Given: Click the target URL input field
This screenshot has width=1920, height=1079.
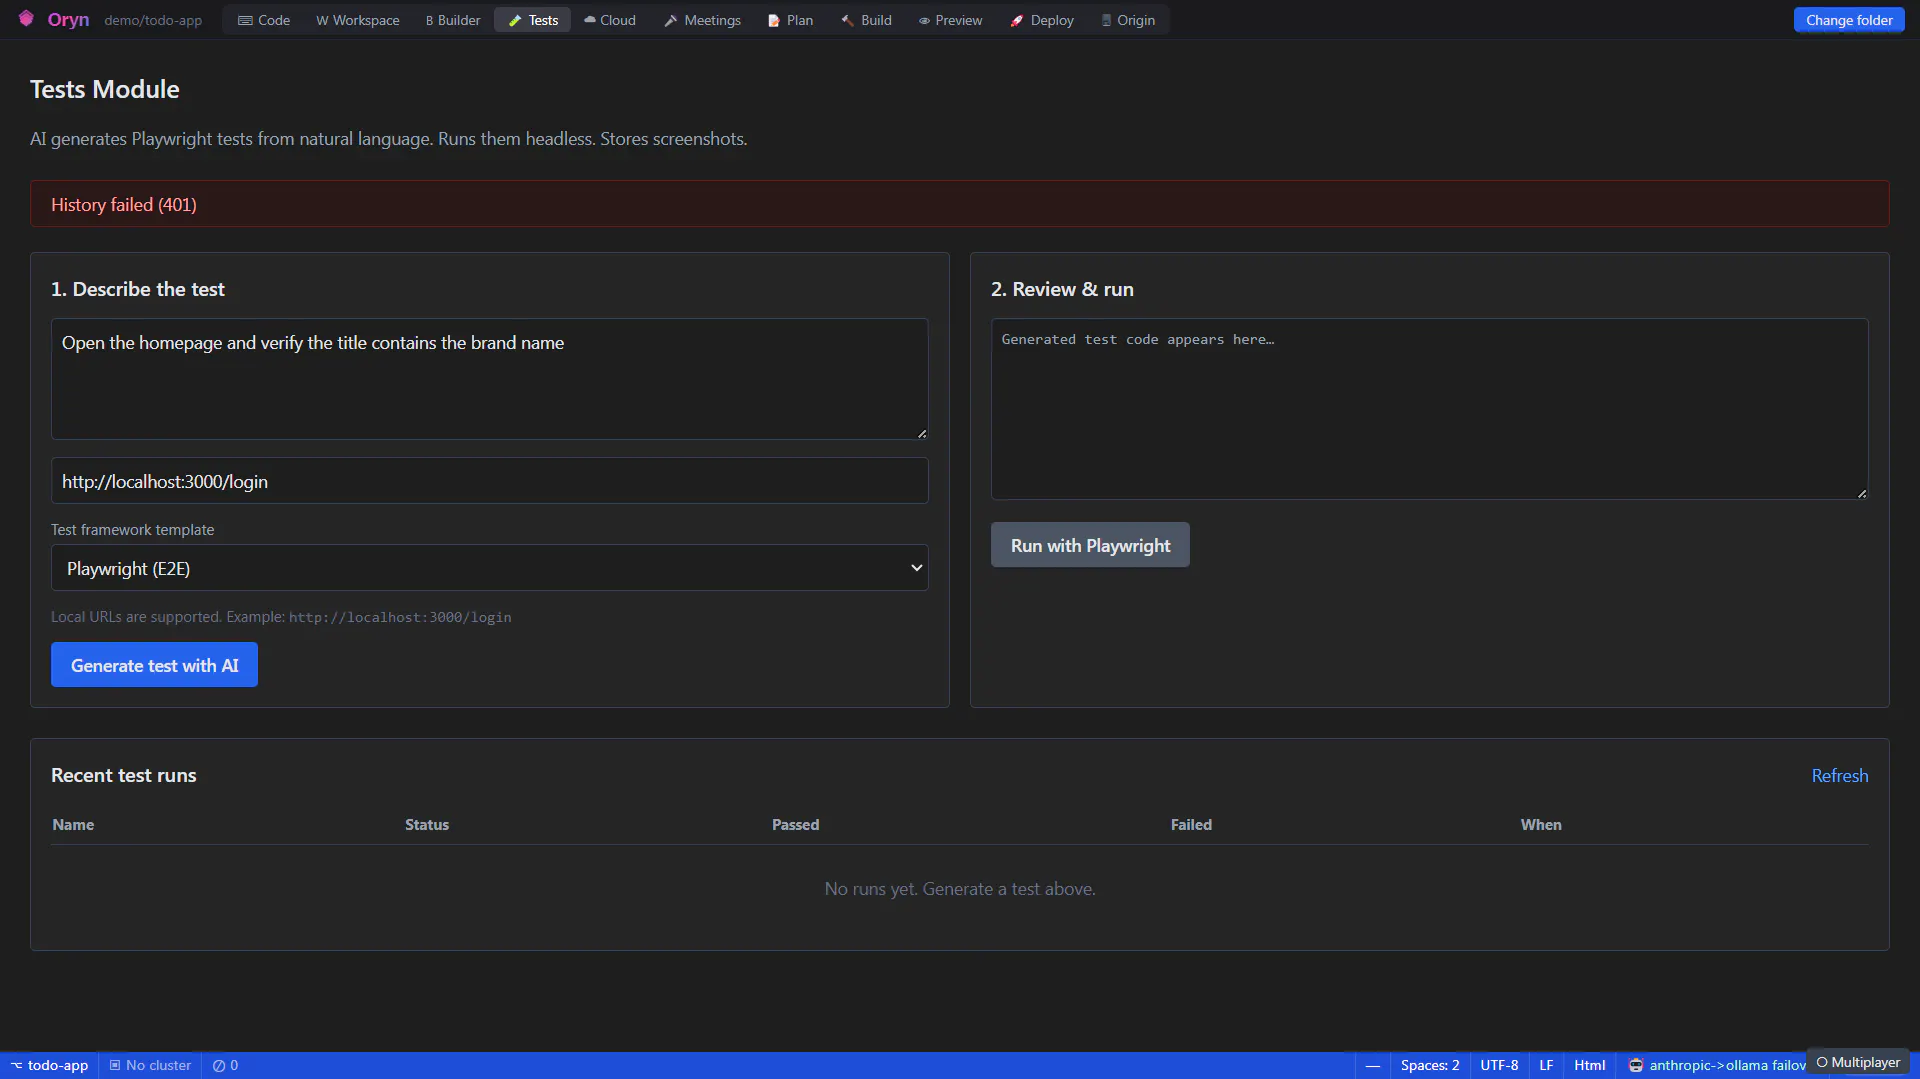Looking at the screenshot, I should [489, 481].
